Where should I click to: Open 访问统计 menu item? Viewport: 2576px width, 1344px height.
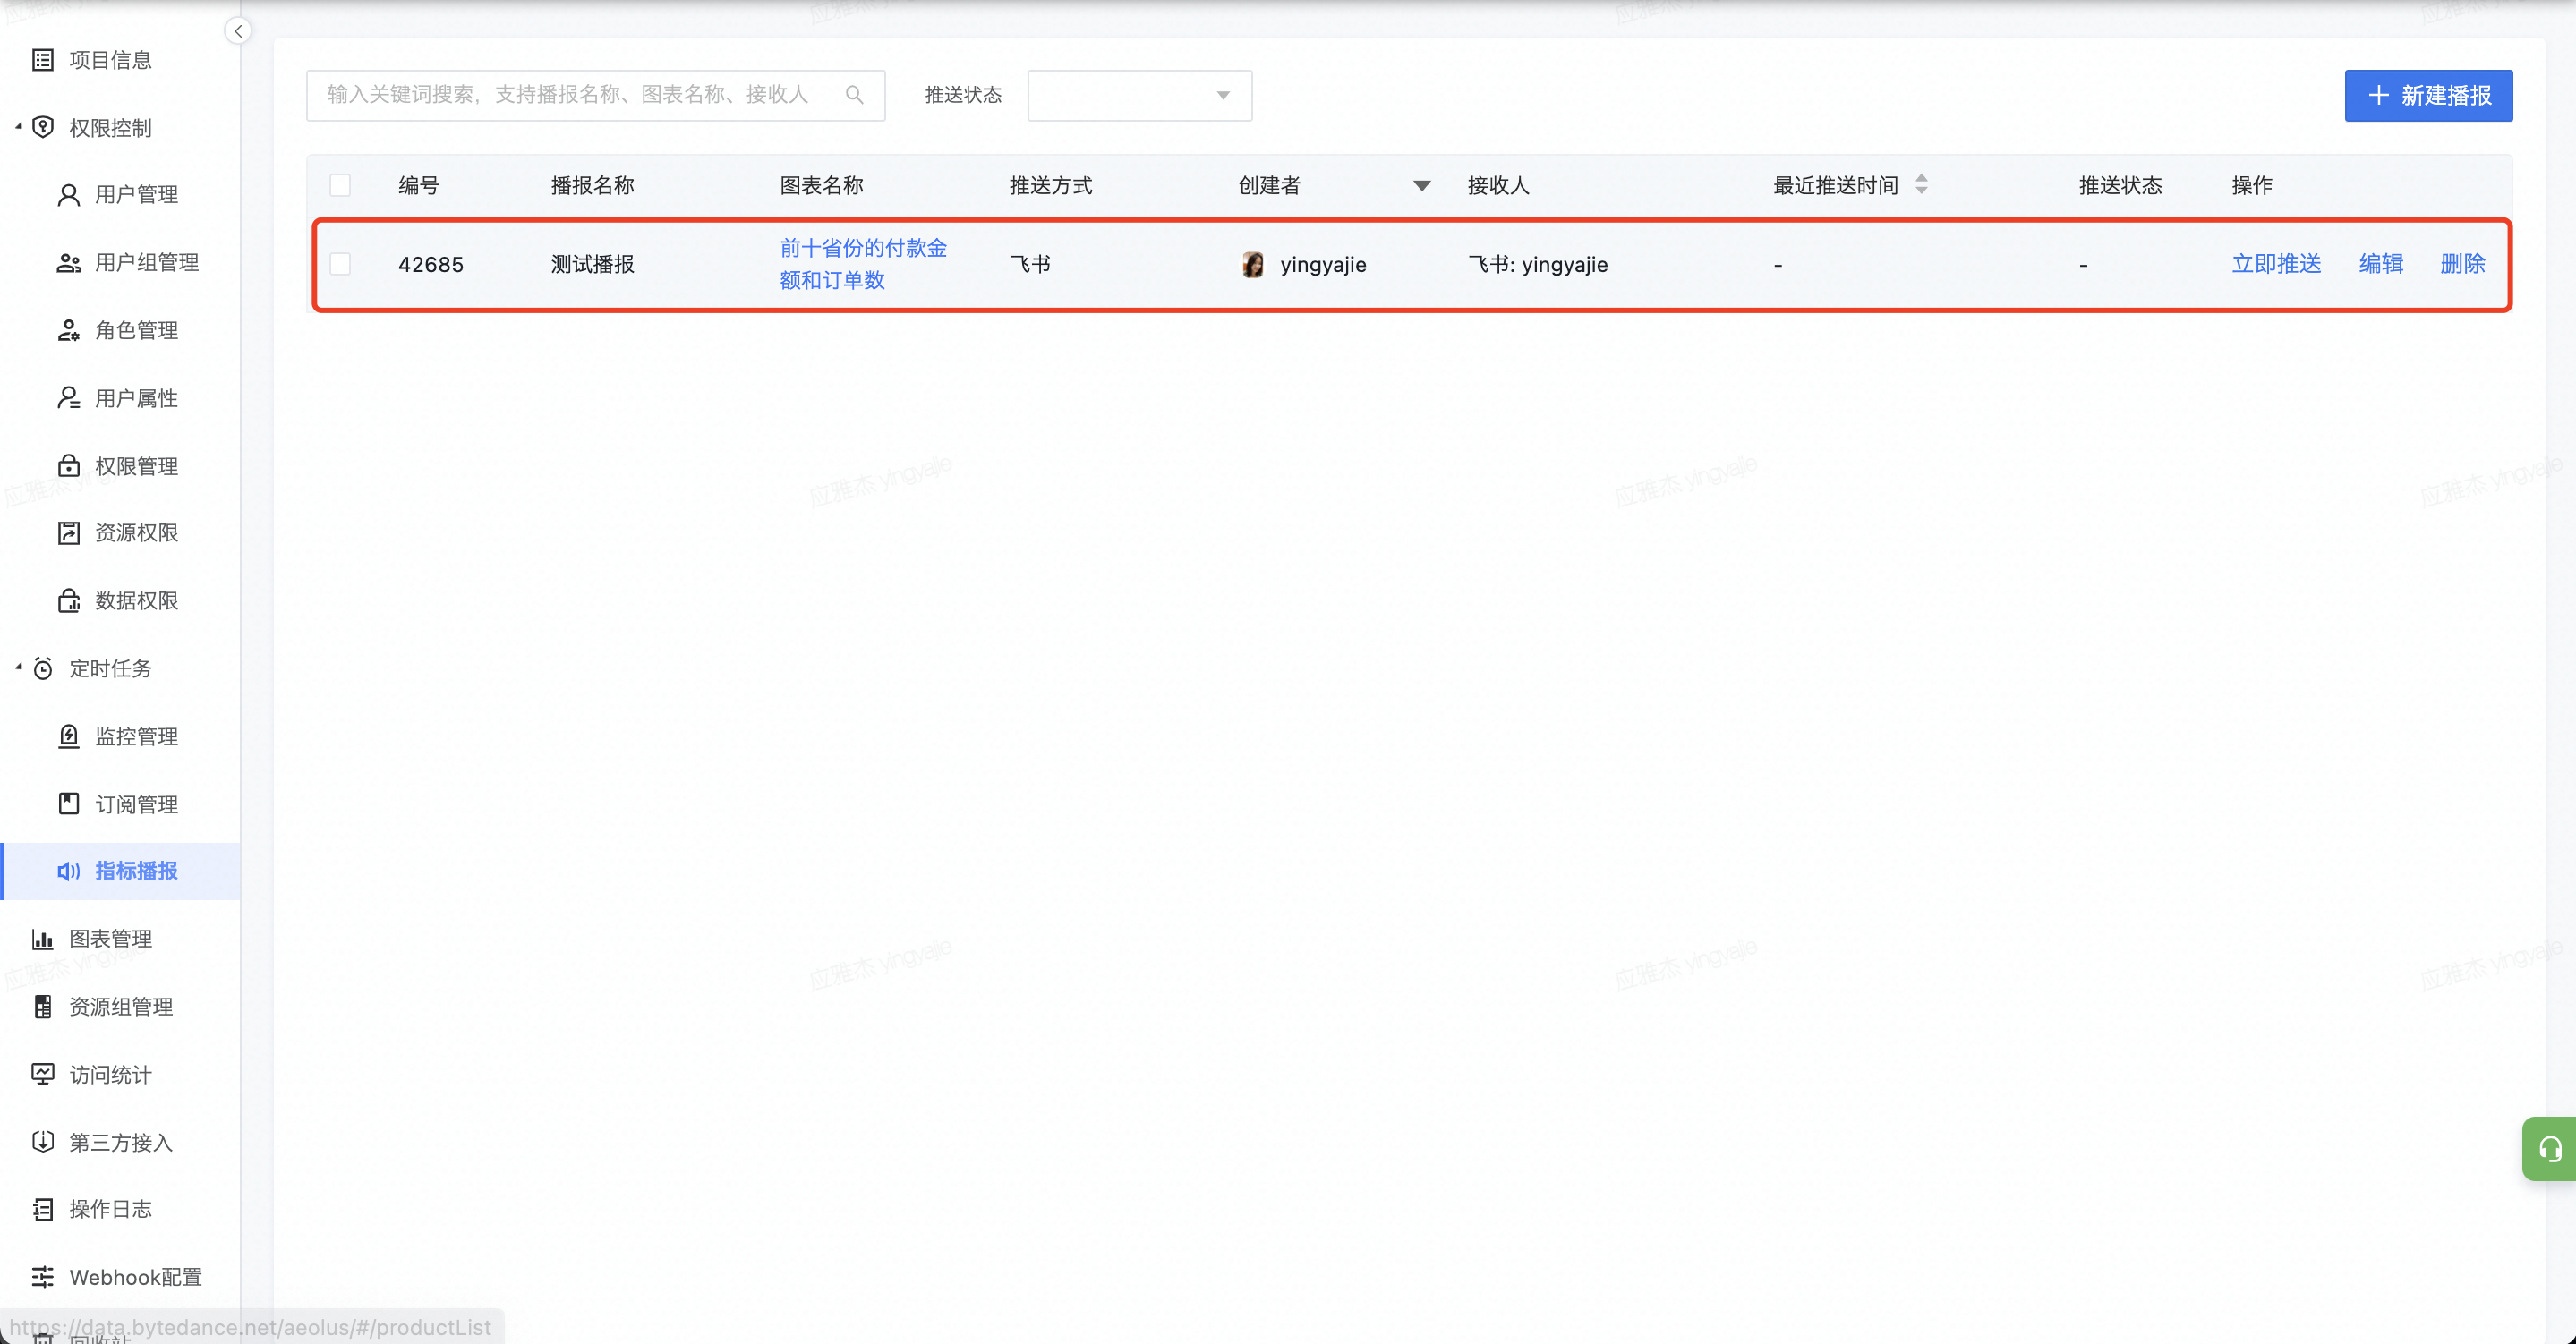click(120, 1074)
